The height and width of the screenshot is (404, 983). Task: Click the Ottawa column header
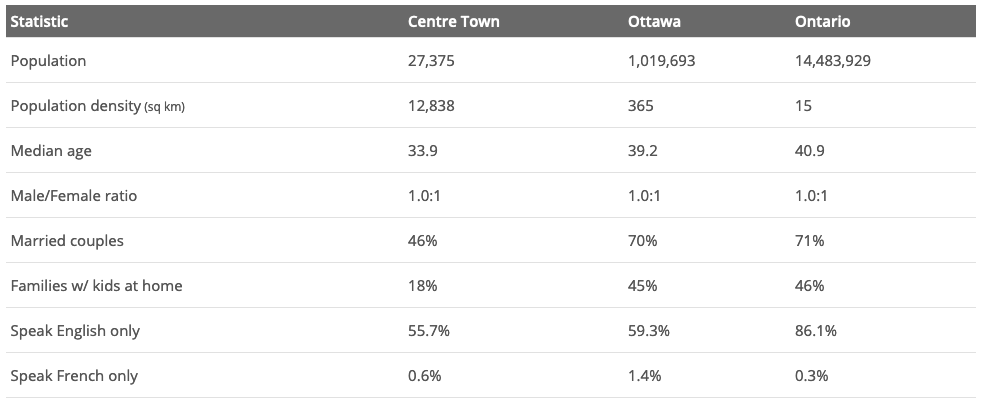[x=654, y=21]
